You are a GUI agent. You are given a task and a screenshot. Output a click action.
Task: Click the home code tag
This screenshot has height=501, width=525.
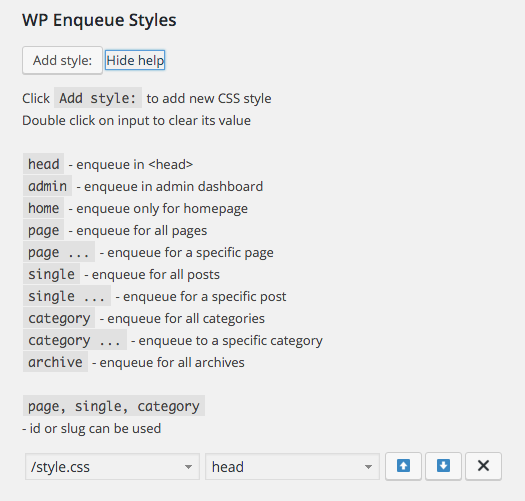pos(44,208)
